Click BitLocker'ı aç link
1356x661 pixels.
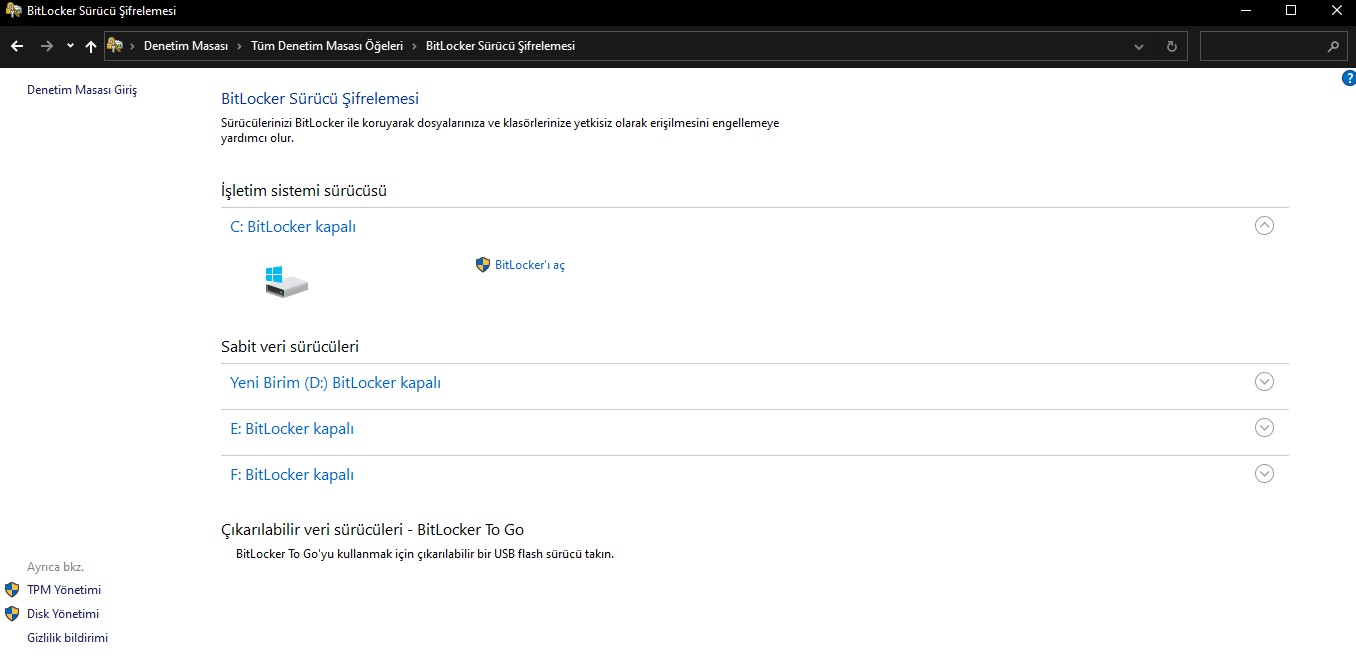coord(530,265)
